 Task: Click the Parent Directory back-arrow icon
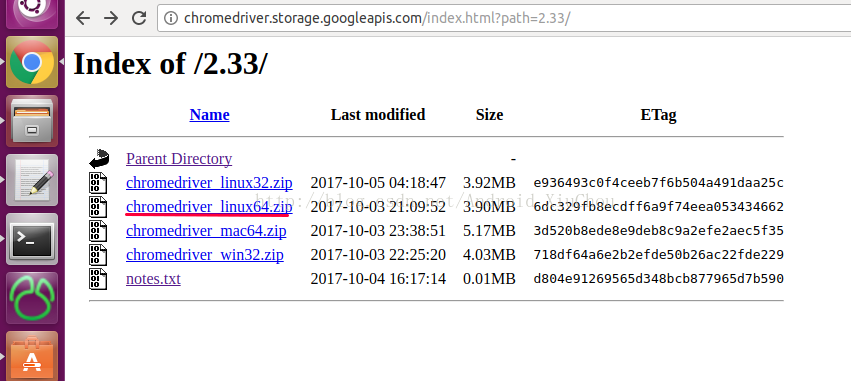[99, 159]
